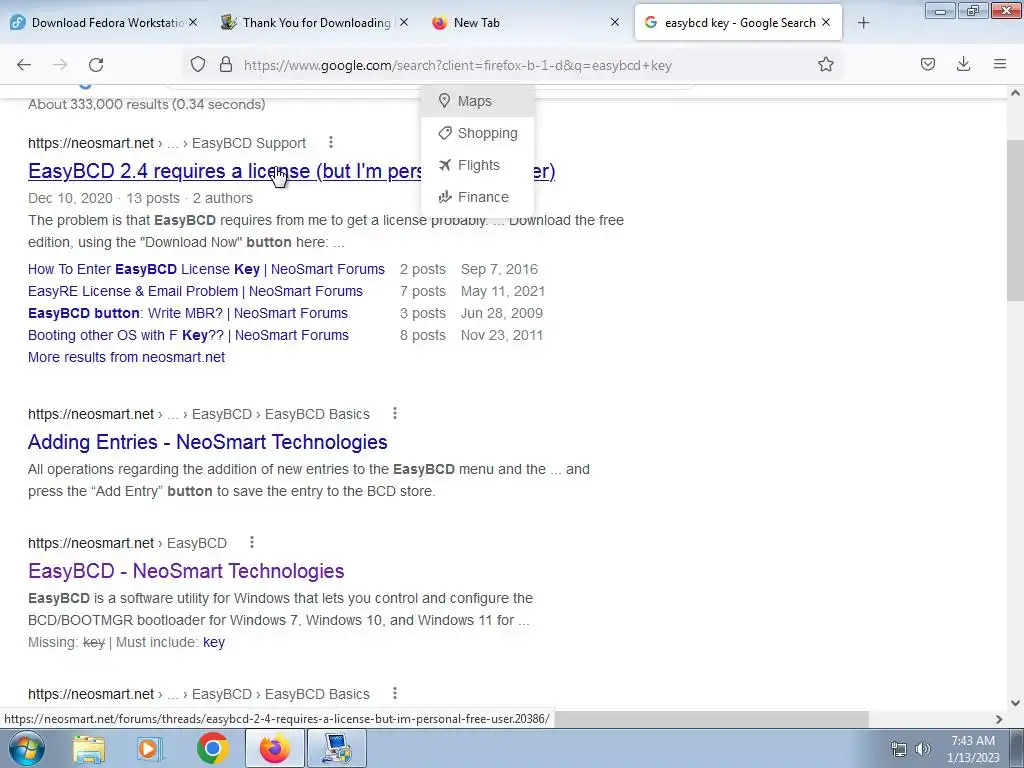Close the easybcd key Google Search tab
Screen dimensions: 1024x768
pos(826,22)
